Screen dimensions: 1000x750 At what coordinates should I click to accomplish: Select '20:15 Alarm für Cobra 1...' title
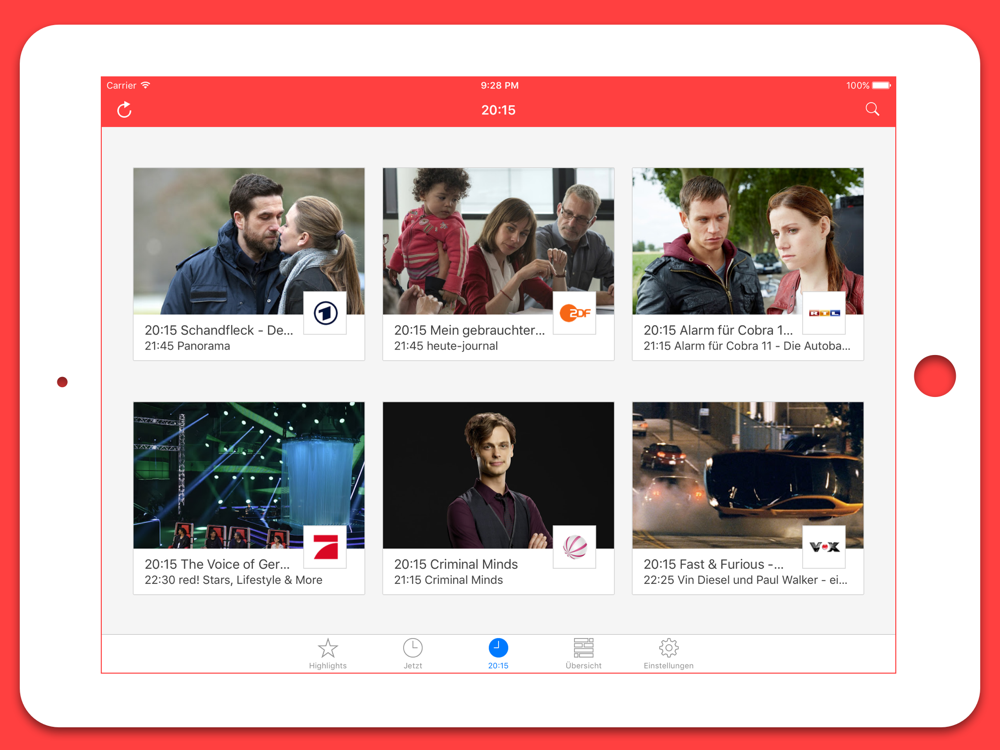(x=718, y=330)
